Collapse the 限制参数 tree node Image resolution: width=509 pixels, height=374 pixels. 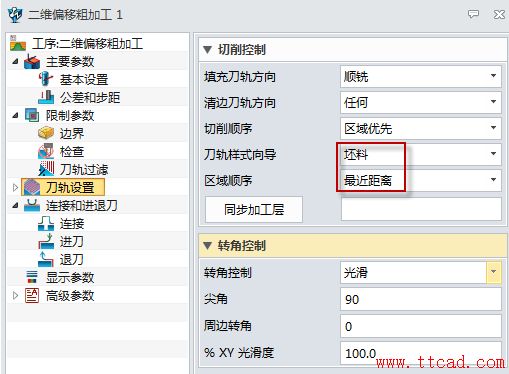pyautogui.click(x=15, y=115)
